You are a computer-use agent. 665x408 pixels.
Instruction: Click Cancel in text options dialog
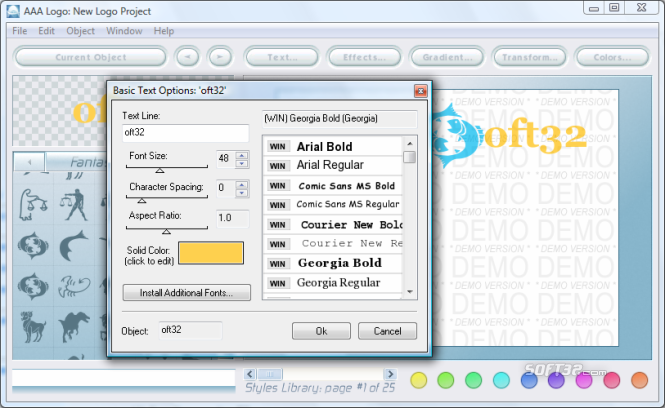[x=387, y=331]
